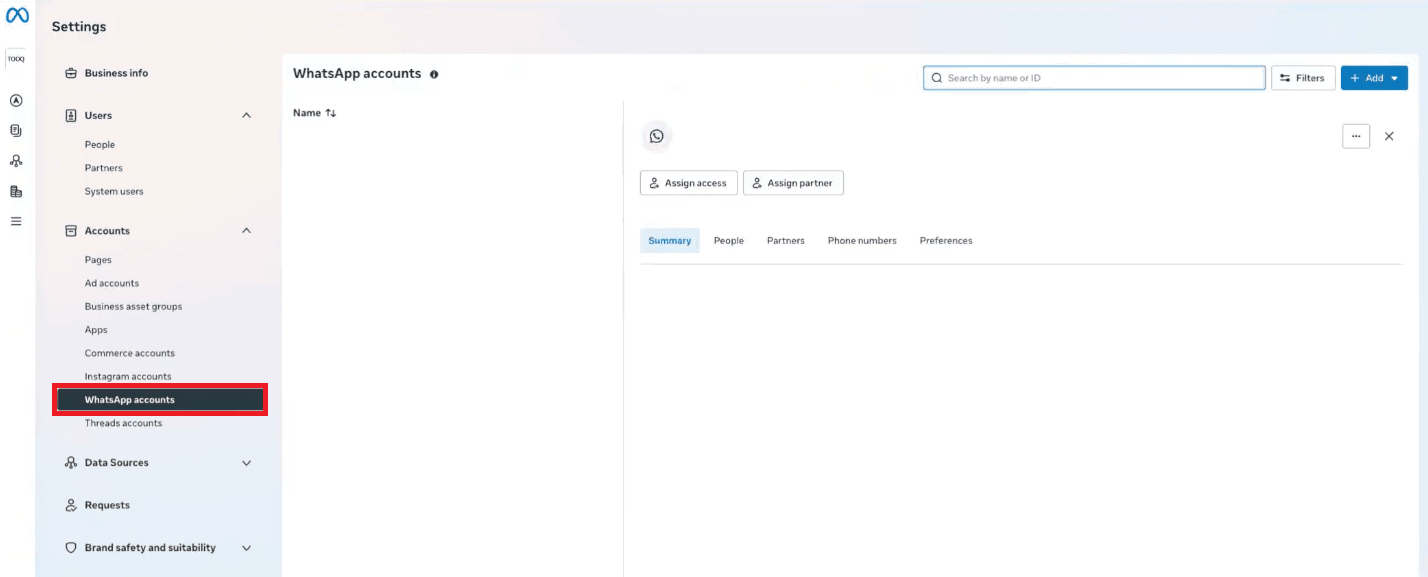
Task: Focus the Search by name or ID field
Action: click(1094, 78)
